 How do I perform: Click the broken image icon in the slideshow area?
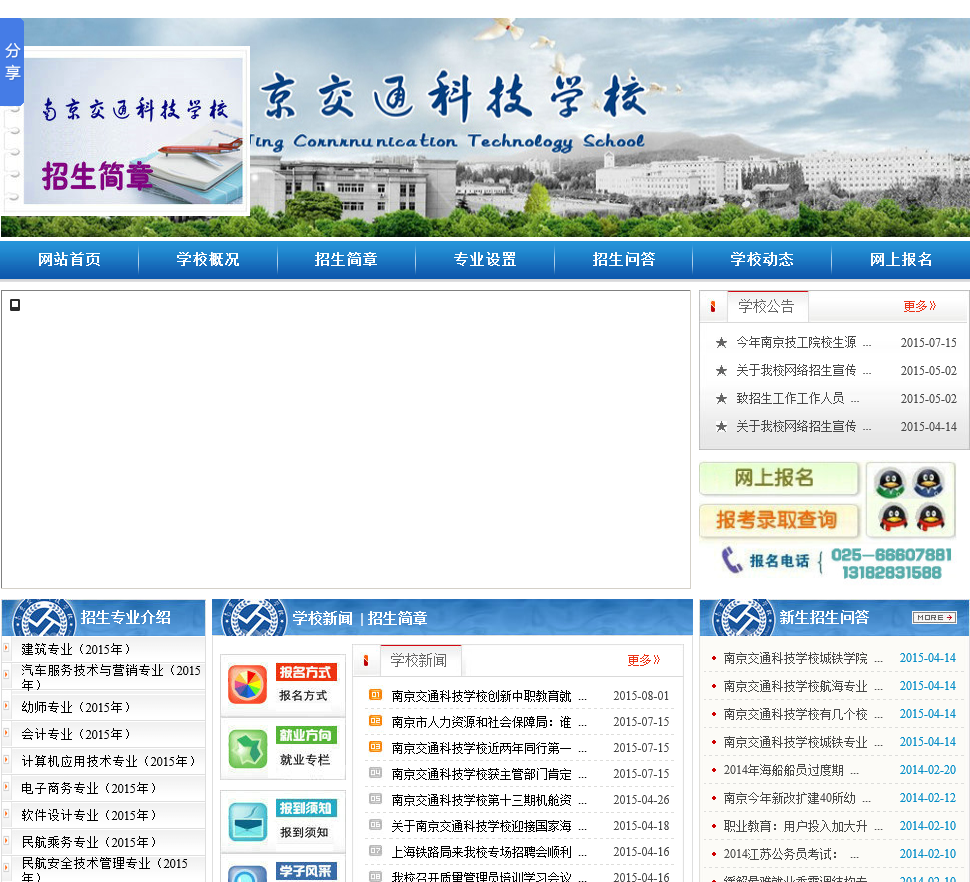[15, 305]
